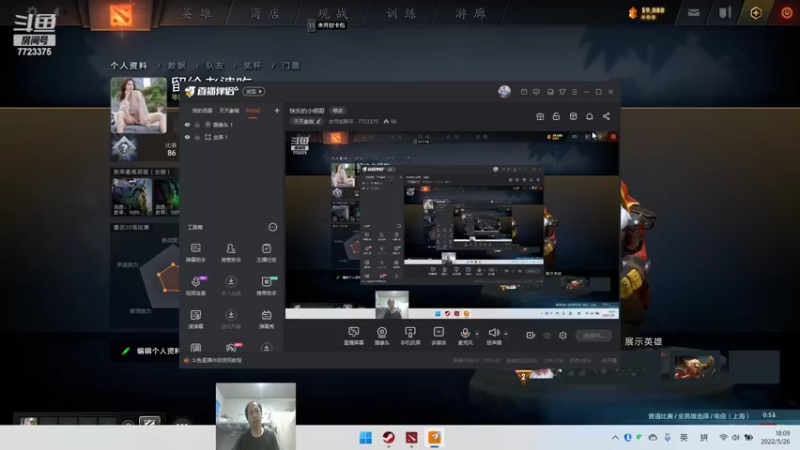The width and height of the screenshot is (800, 450).
Task: Select the webcam overlay in the preview
Action: tap(392, 305)
